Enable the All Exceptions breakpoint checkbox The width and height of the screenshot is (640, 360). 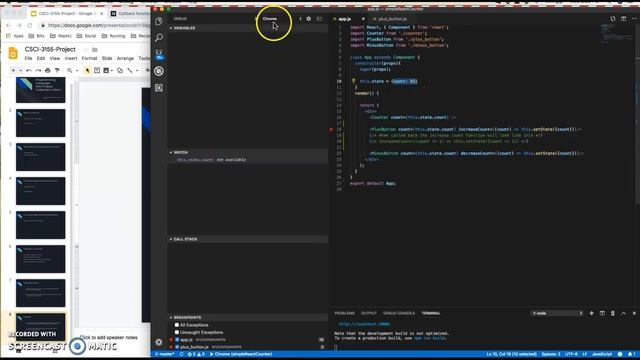177,325
